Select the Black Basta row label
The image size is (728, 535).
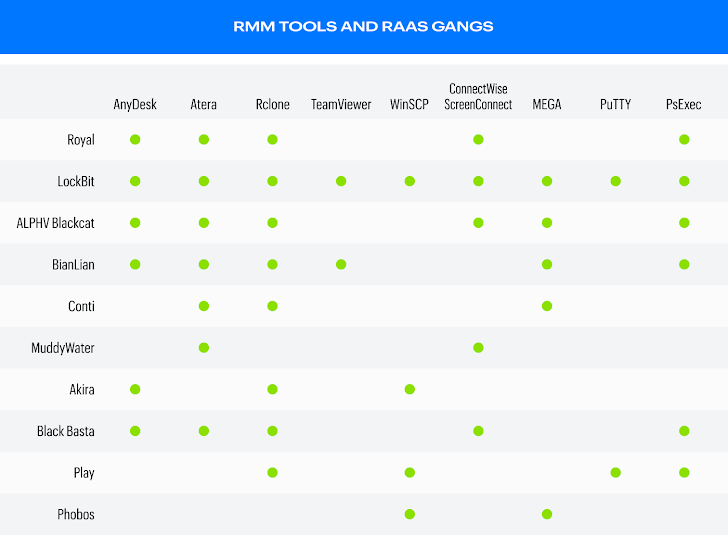pos(65,431)
